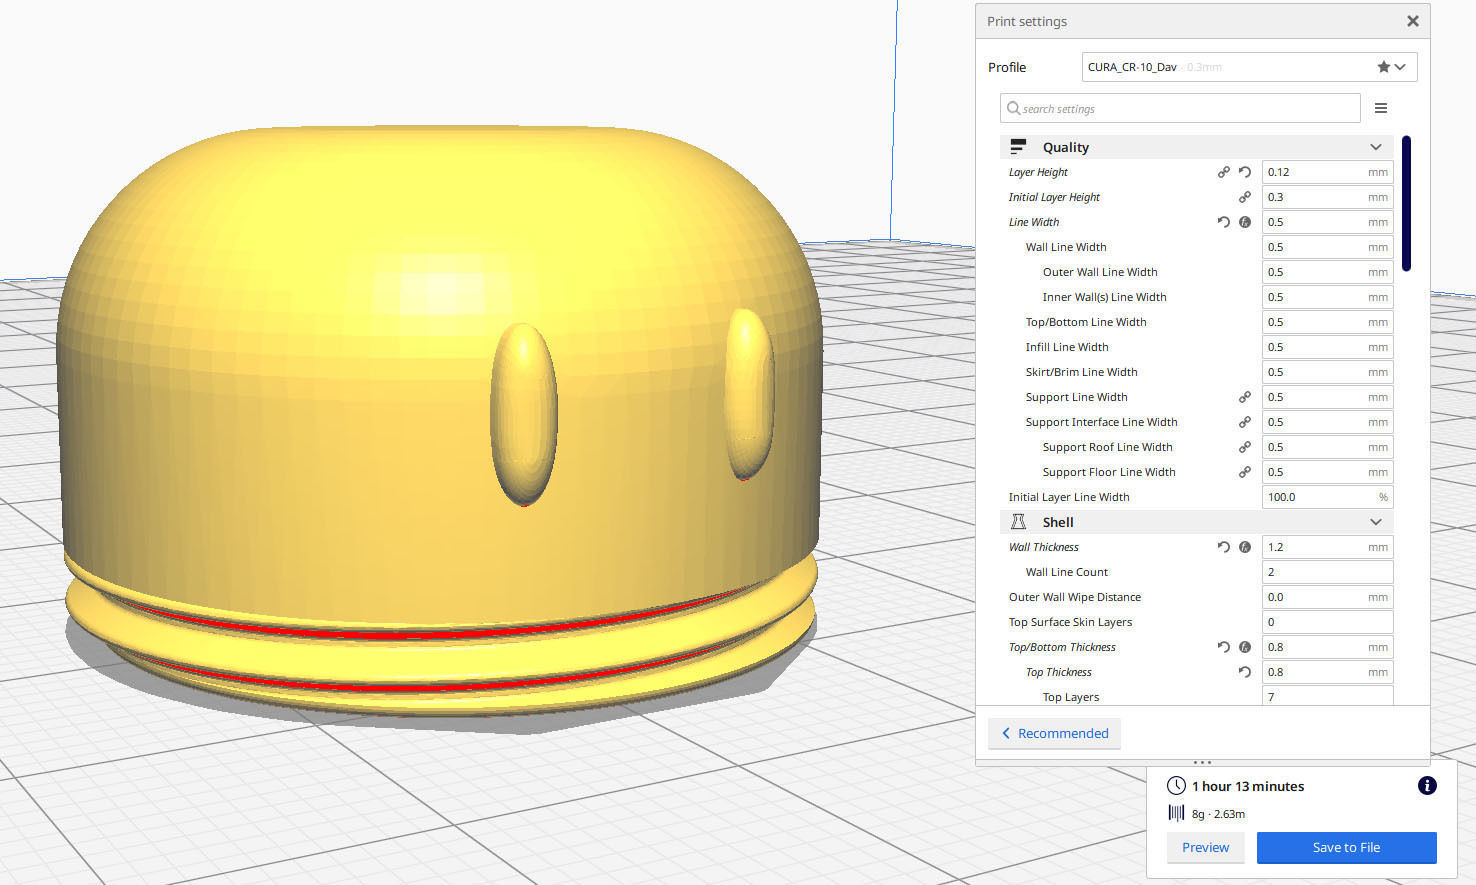Click the Initial Layer Height value field
The image size is (1476, 885).
1327,197
